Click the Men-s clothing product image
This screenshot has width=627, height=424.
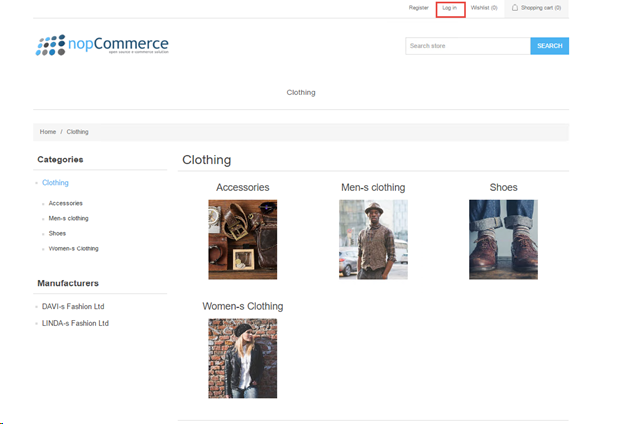pyautogui.click(x=373, y=239)
